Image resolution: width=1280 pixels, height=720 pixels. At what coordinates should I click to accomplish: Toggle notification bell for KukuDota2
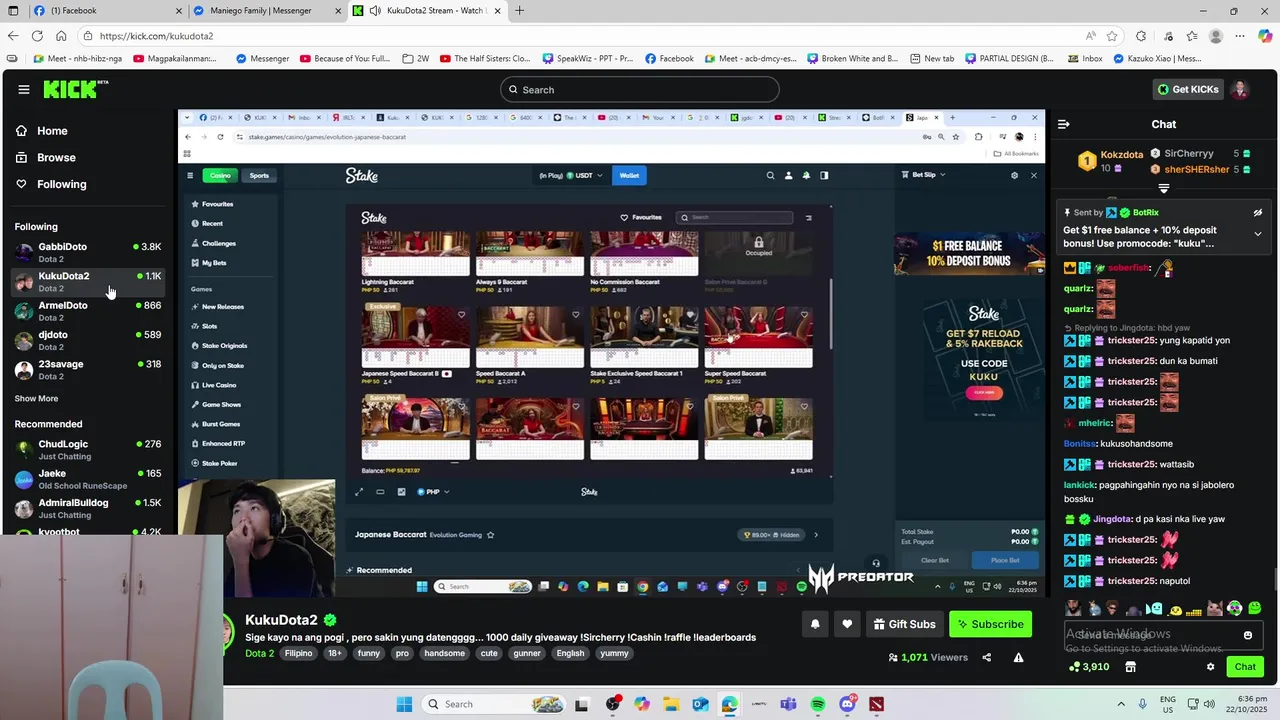tap(815, 624)
